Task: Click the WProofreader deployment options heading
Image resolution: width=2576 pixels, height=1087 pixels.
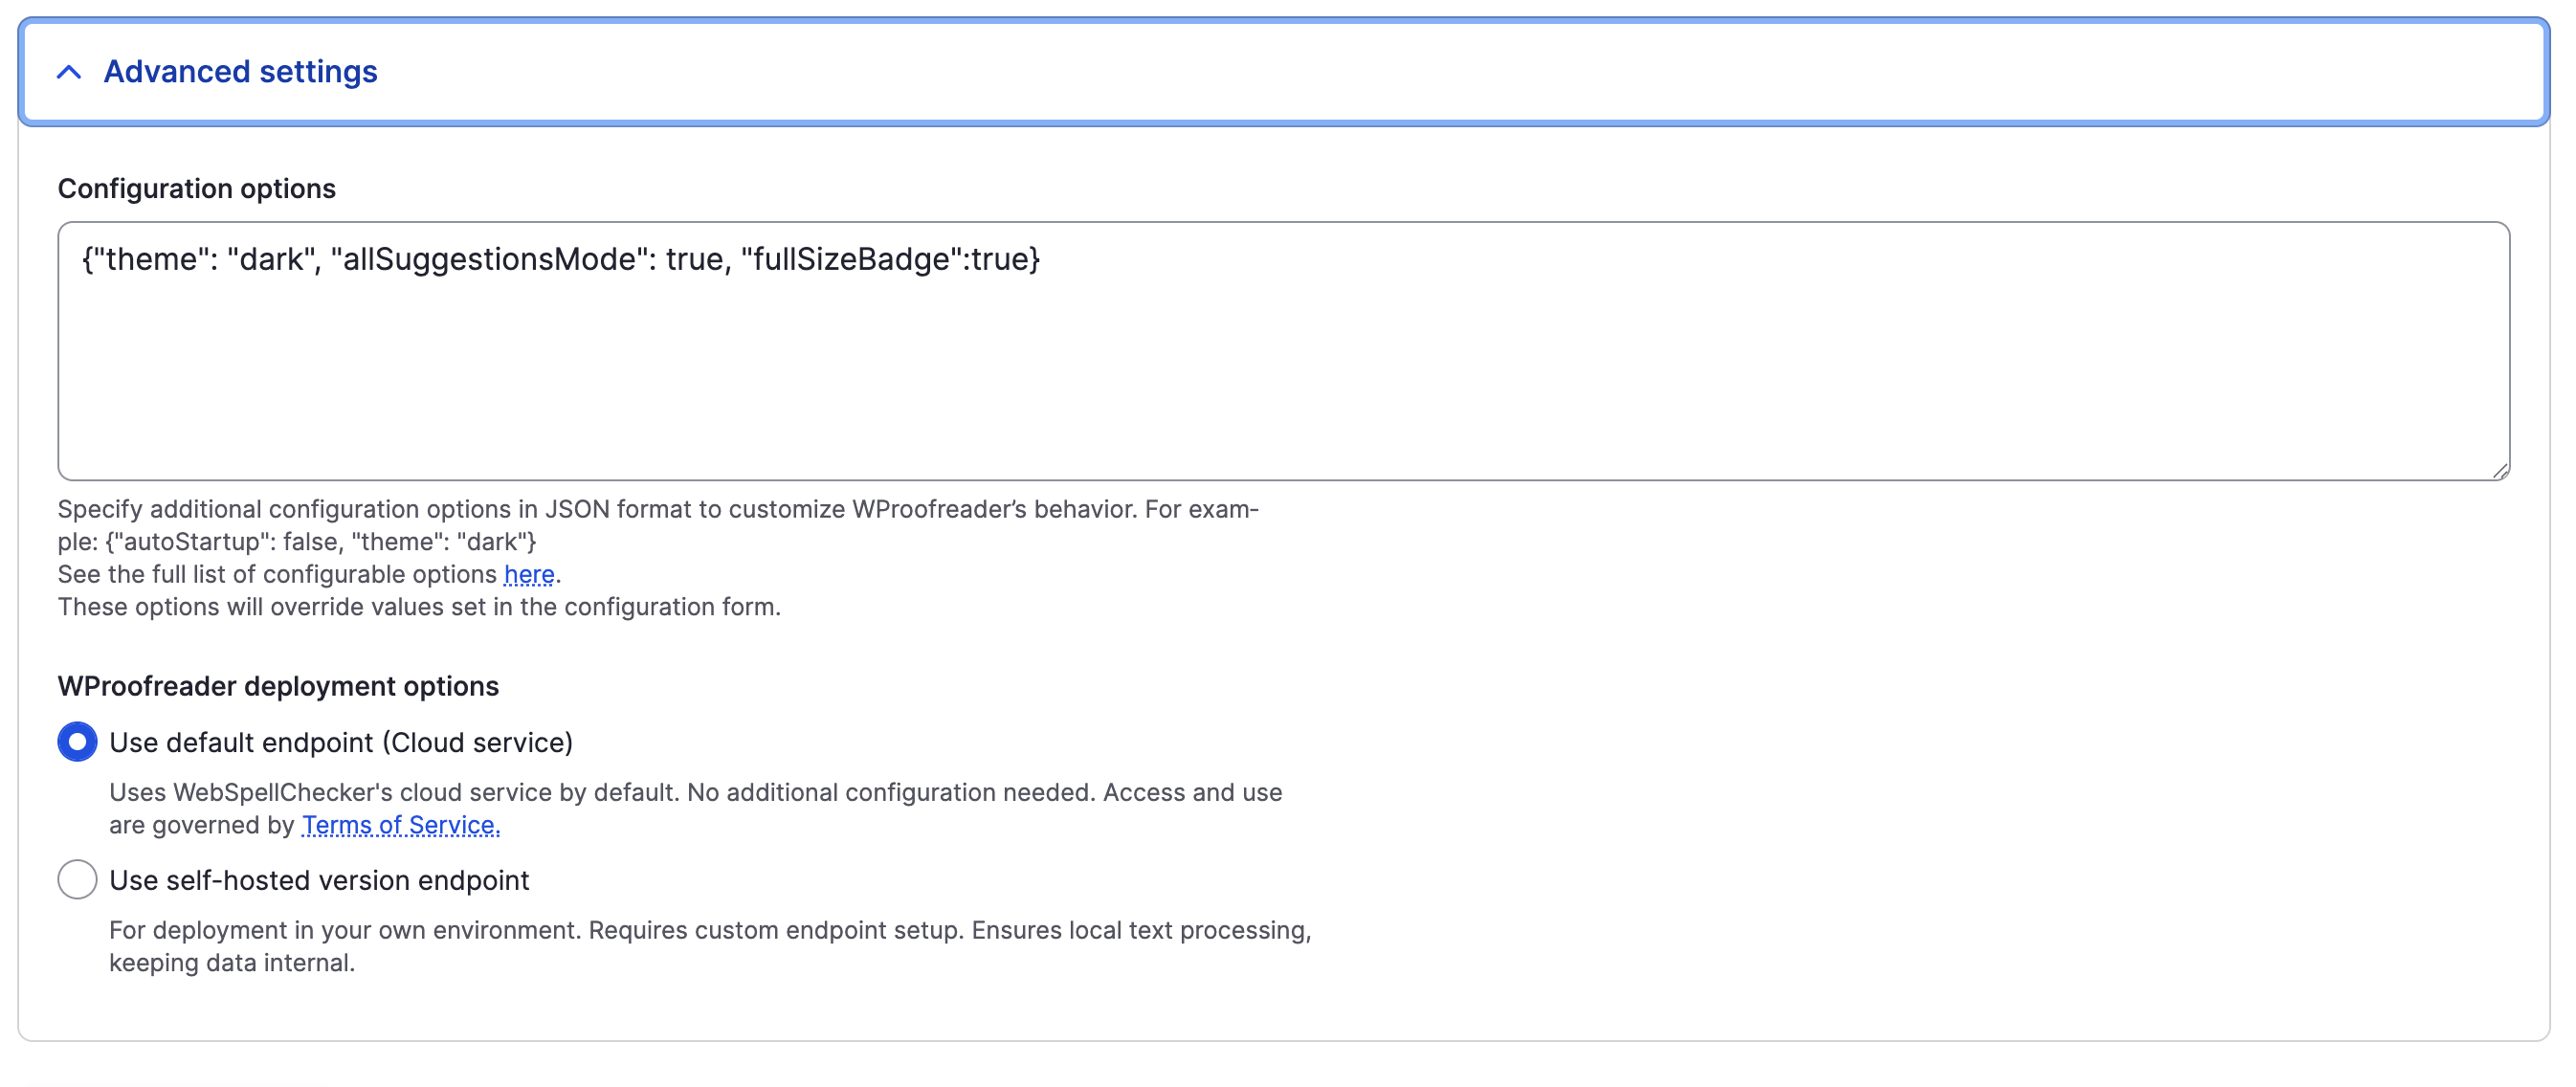Action: tap(277, 686)
